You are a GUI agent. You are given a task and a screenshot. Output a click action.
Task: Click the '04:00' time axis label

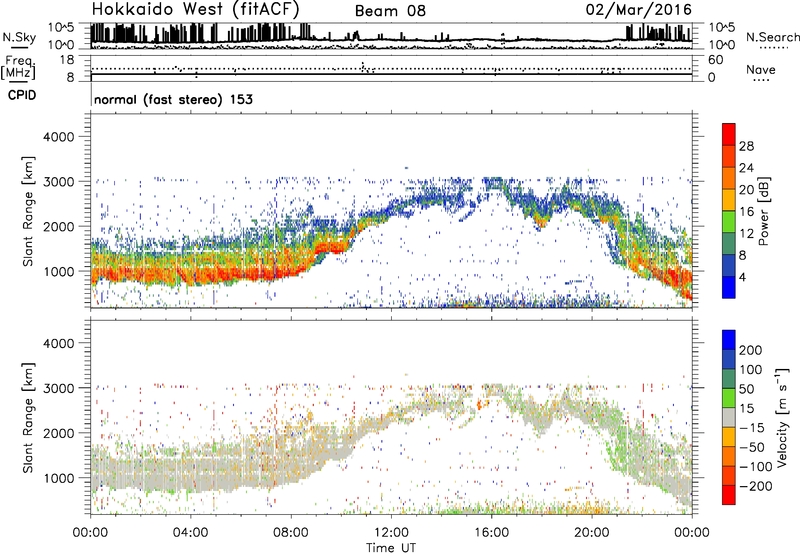click(x=190, y=533)
